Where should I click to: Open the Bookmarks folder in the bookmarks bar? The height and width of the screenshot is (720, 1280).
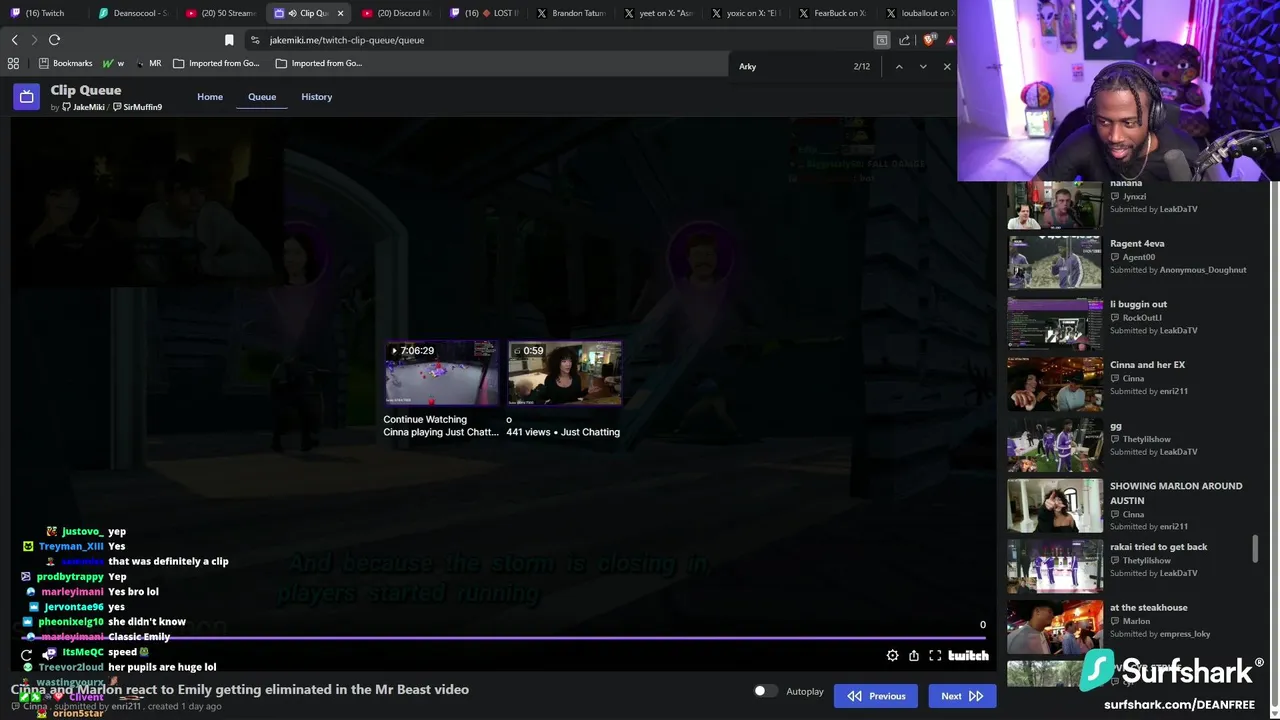coord(65,63)
